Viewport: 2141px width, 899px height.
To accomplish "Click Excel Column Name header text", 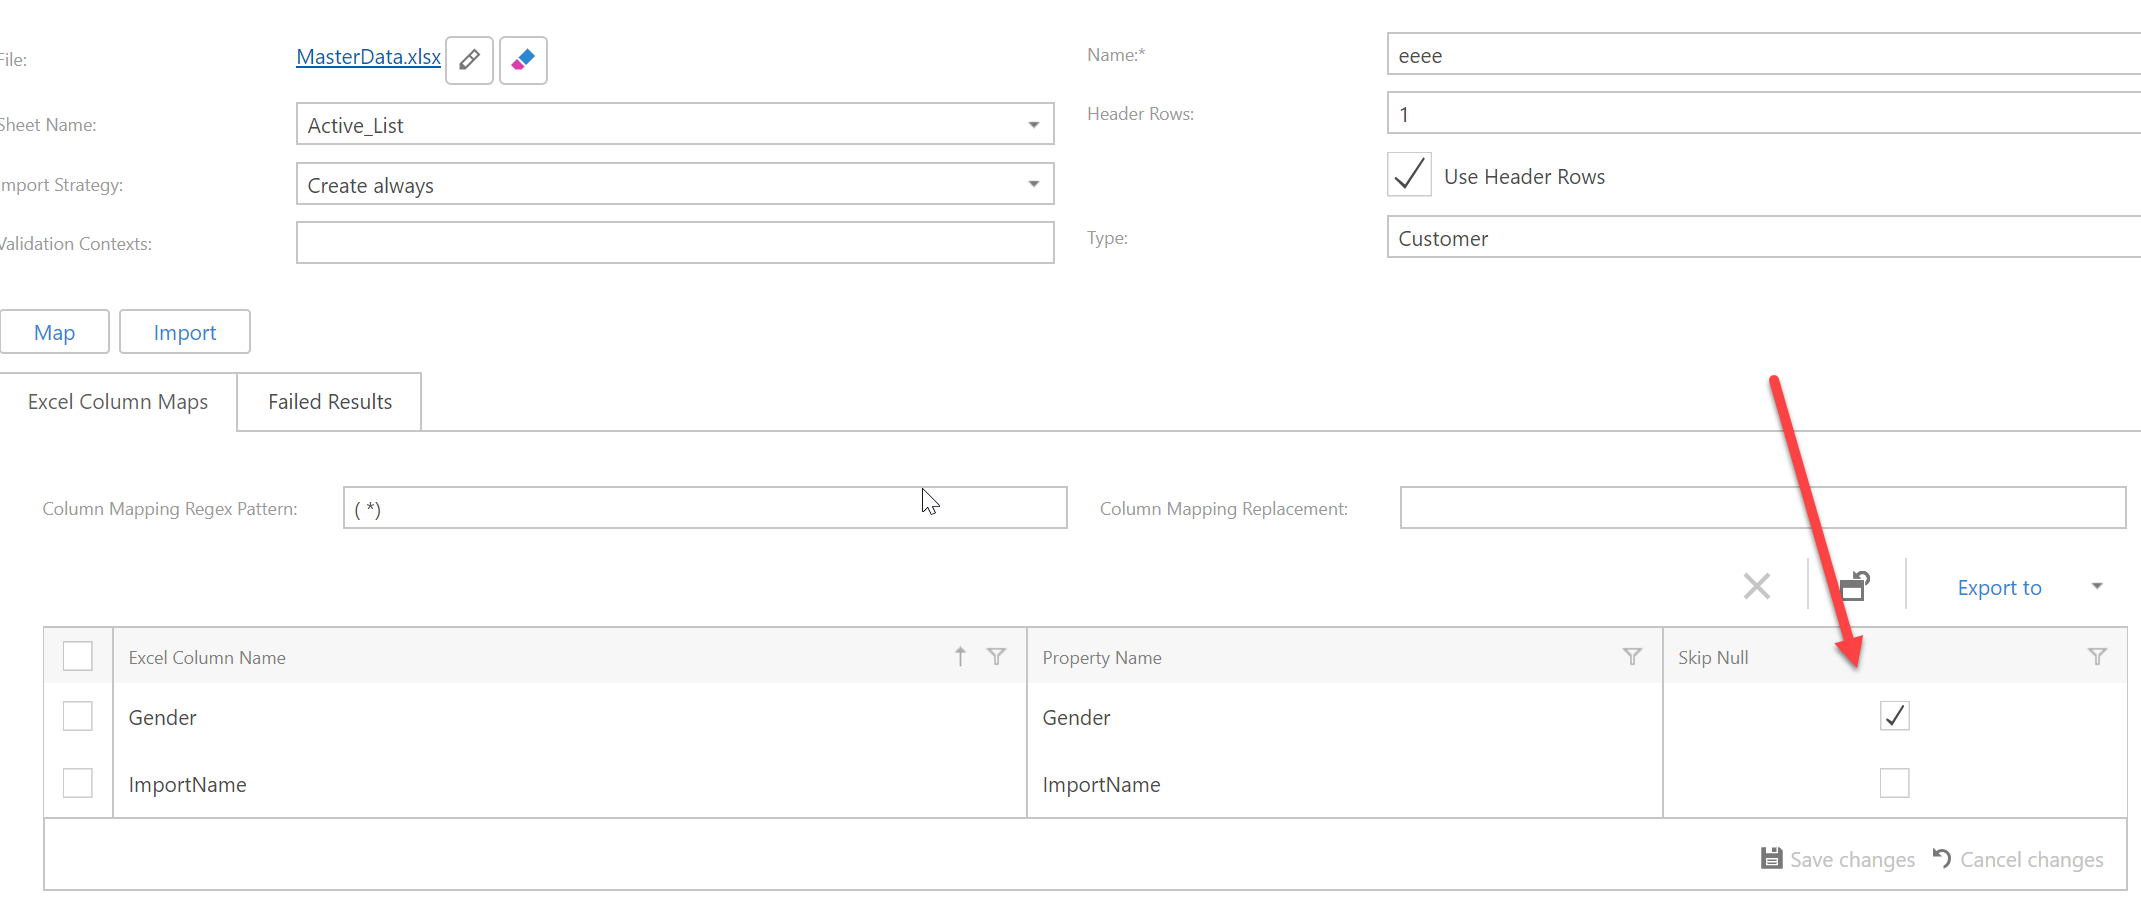I will coord(207,658).
